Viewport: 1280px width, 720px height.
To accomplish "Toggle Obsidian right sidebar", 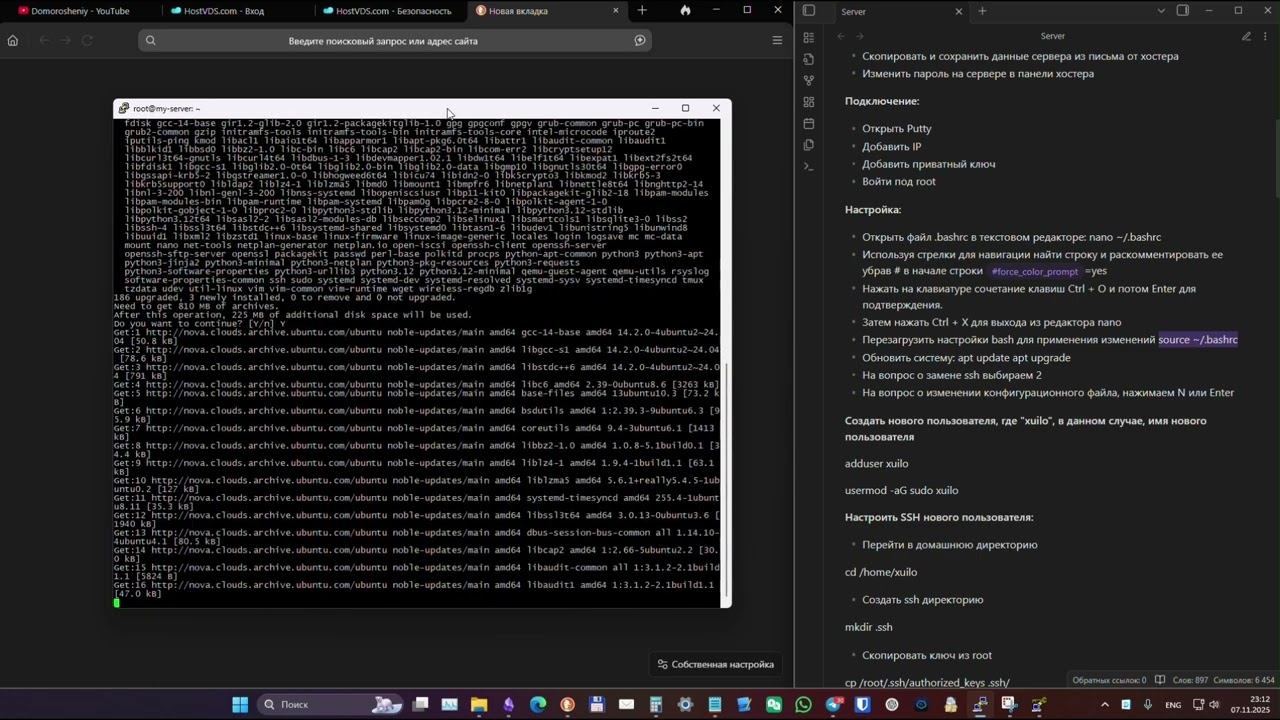I will (1182, 11).
